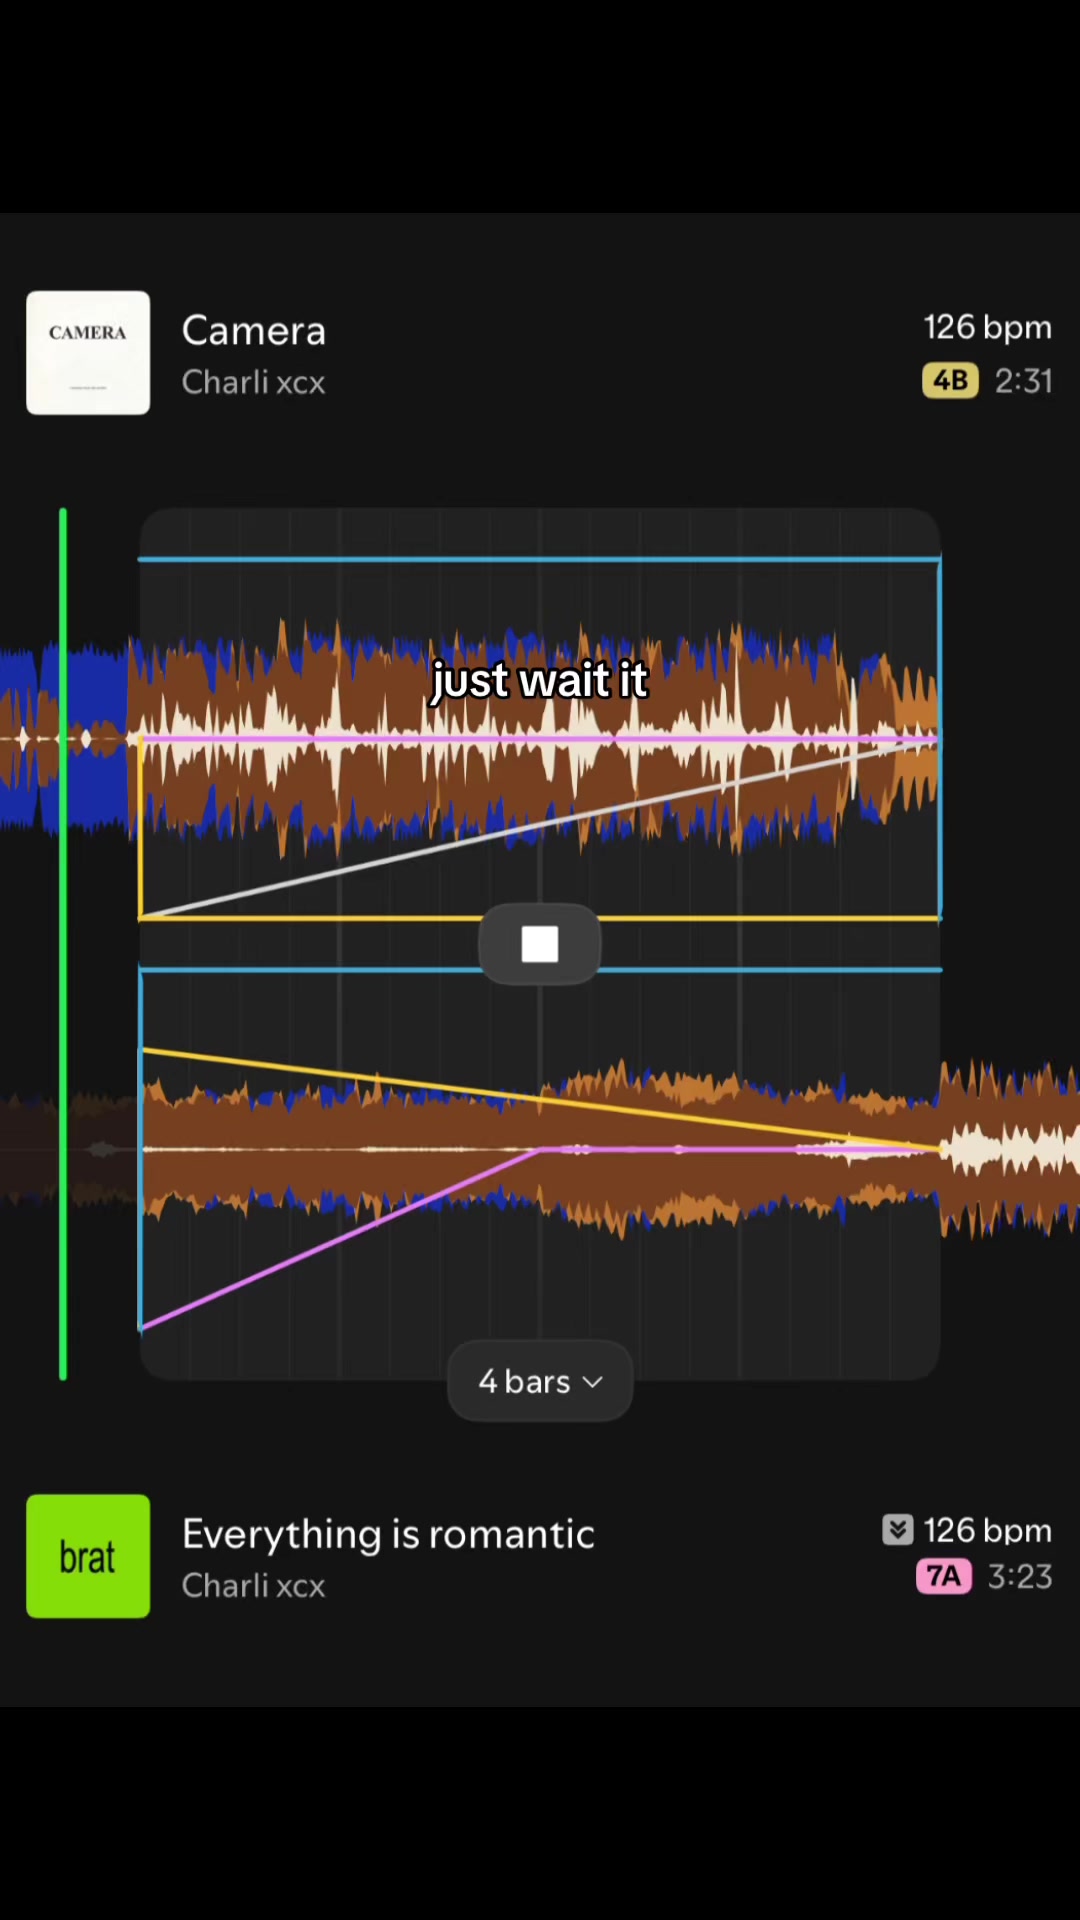Open the 4 bars transition length dropdown
The image size is (1080, 1920).
point(540,1381)
